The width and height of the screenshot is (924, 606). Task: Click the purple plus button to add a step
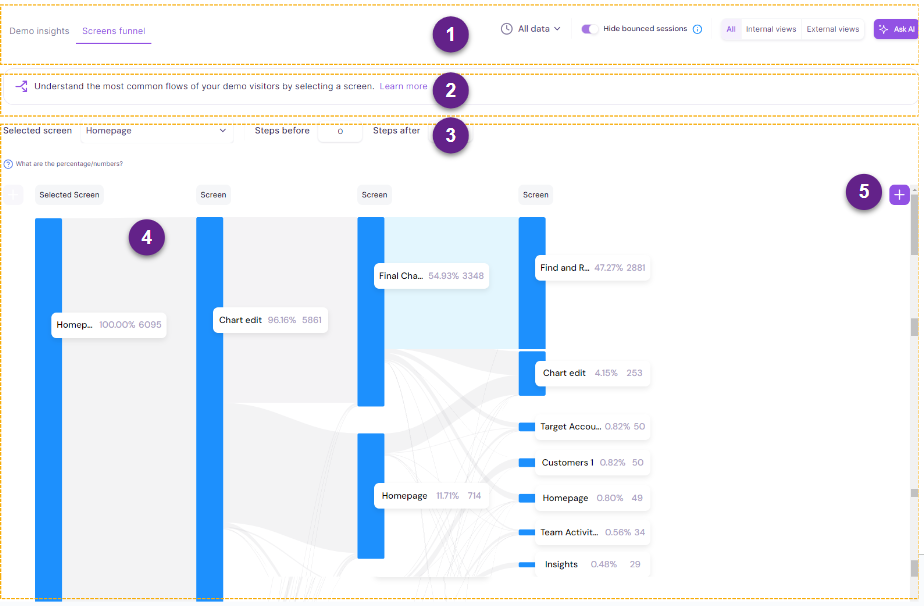pyautogui.click(x=898, y=195)
